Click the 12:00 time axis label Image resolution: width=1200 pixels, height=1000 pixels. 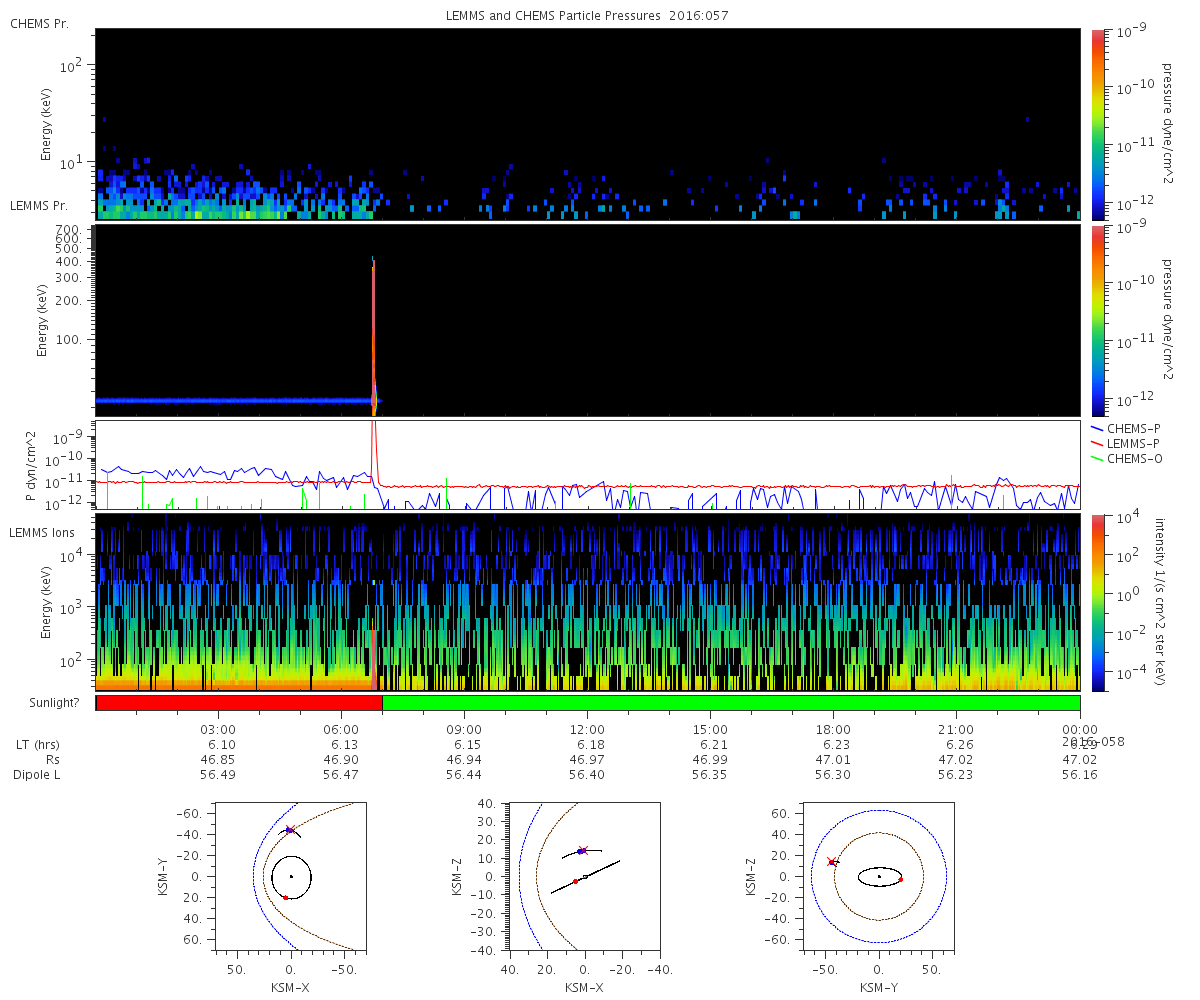click(x=587, y=730)
